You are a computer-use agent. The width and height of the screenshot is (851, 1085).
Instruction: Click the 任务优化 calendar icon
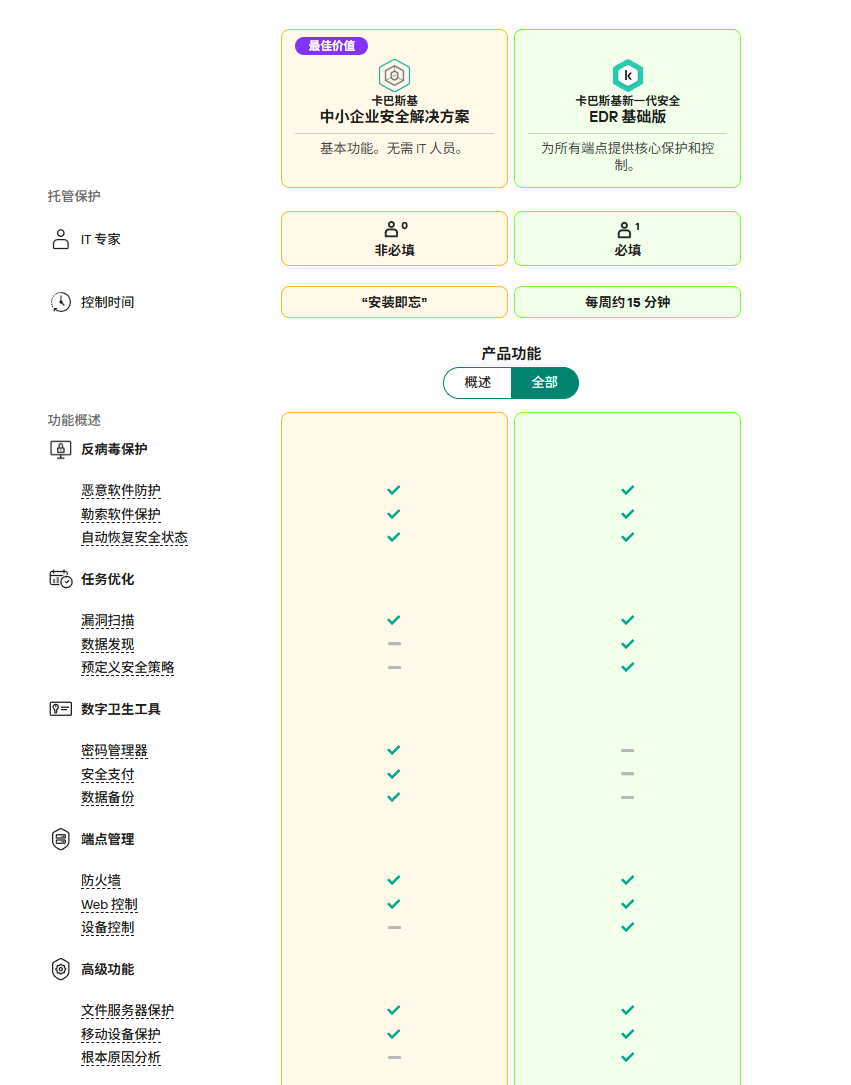60,579
